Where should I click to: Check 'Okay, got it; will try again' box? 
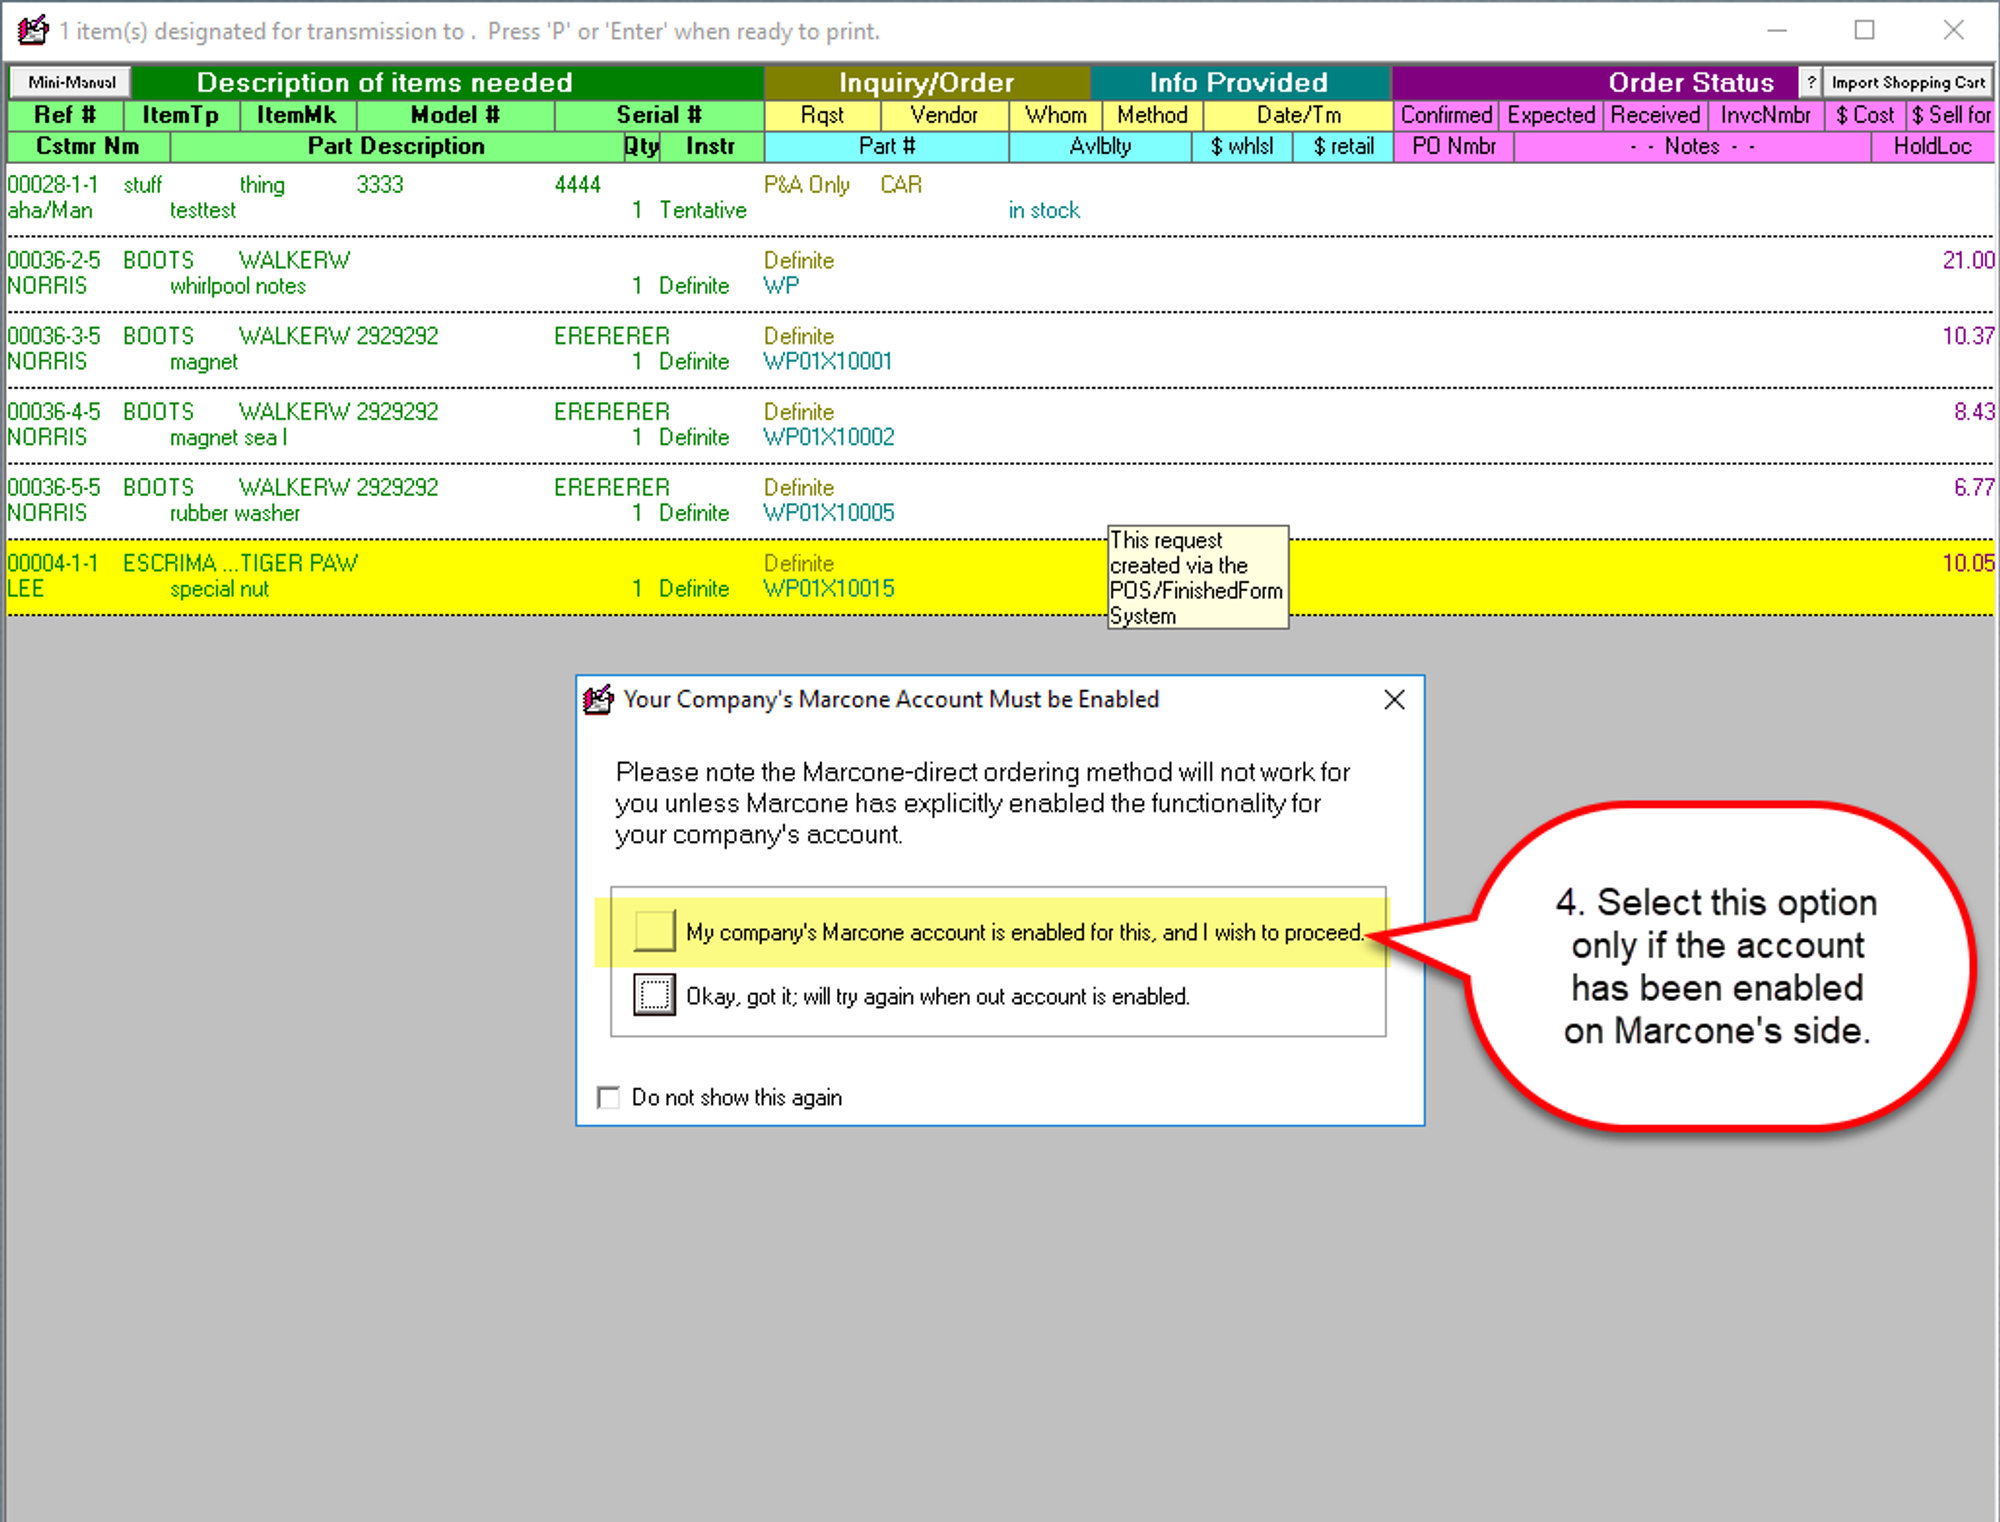[654, 995]
